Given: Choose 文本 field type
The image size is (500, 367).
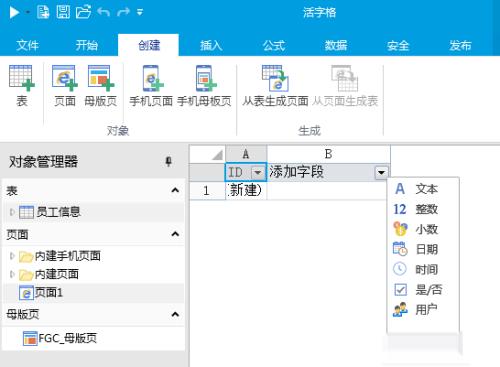Looking at the screenshot, I should pos(423,189).
